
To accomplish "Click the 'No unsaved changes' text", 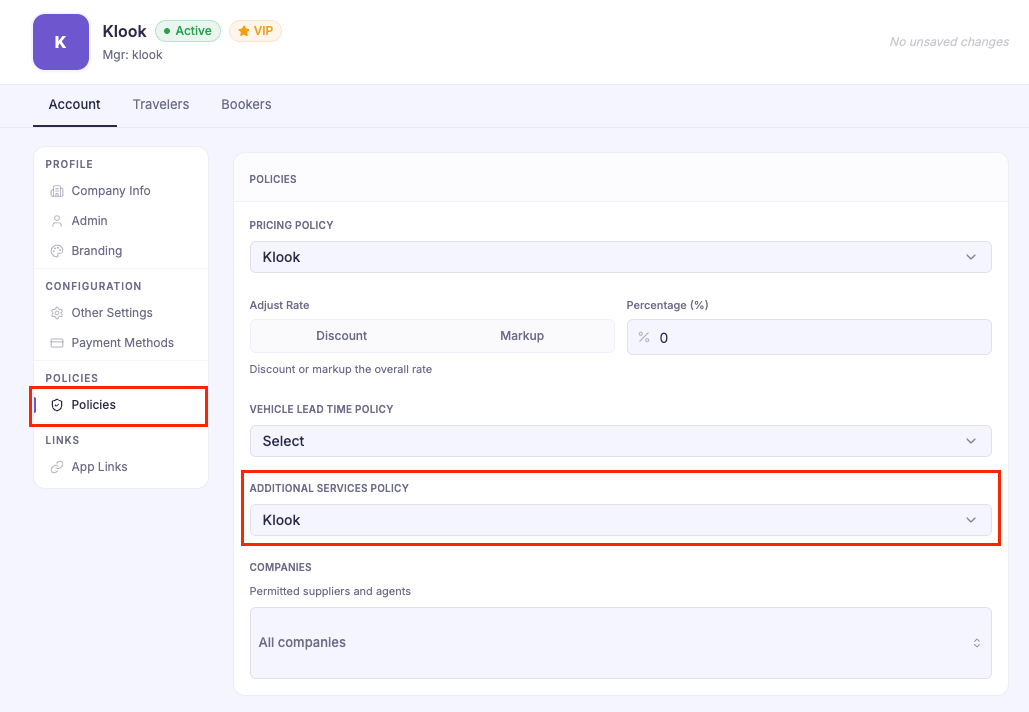I will (x=949, y=42).
